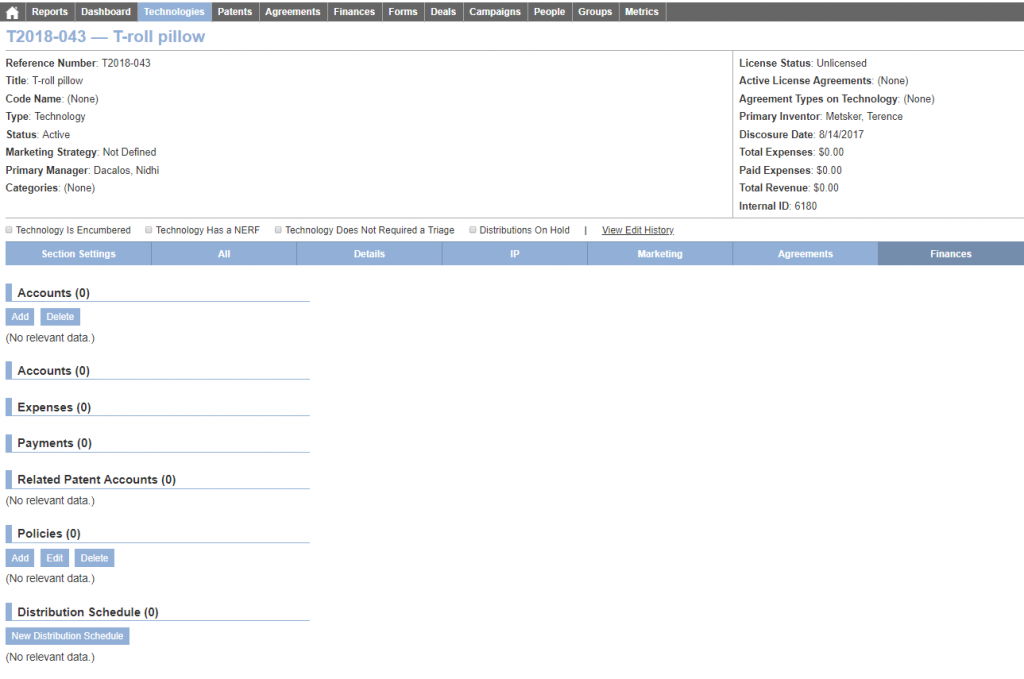The width and height of the screenshot is (1024, 679).
Task: Toggle Distributions On Hold checkbox
Action: (473, 230)
